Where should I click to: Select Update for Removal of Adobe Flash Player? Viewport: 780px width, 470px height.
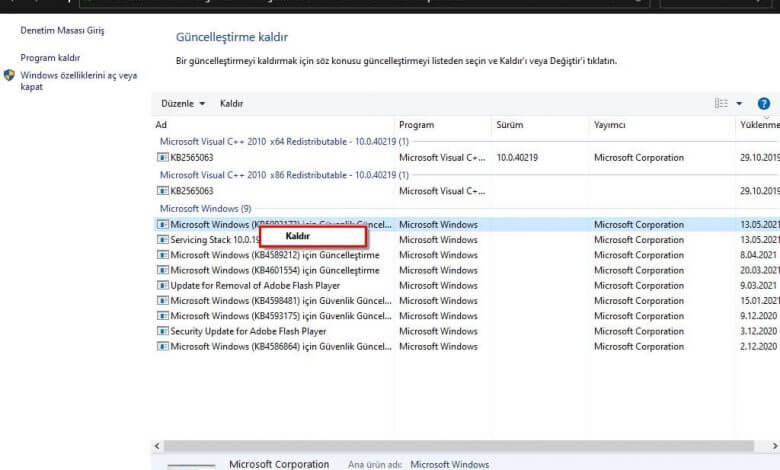point(255,285)
